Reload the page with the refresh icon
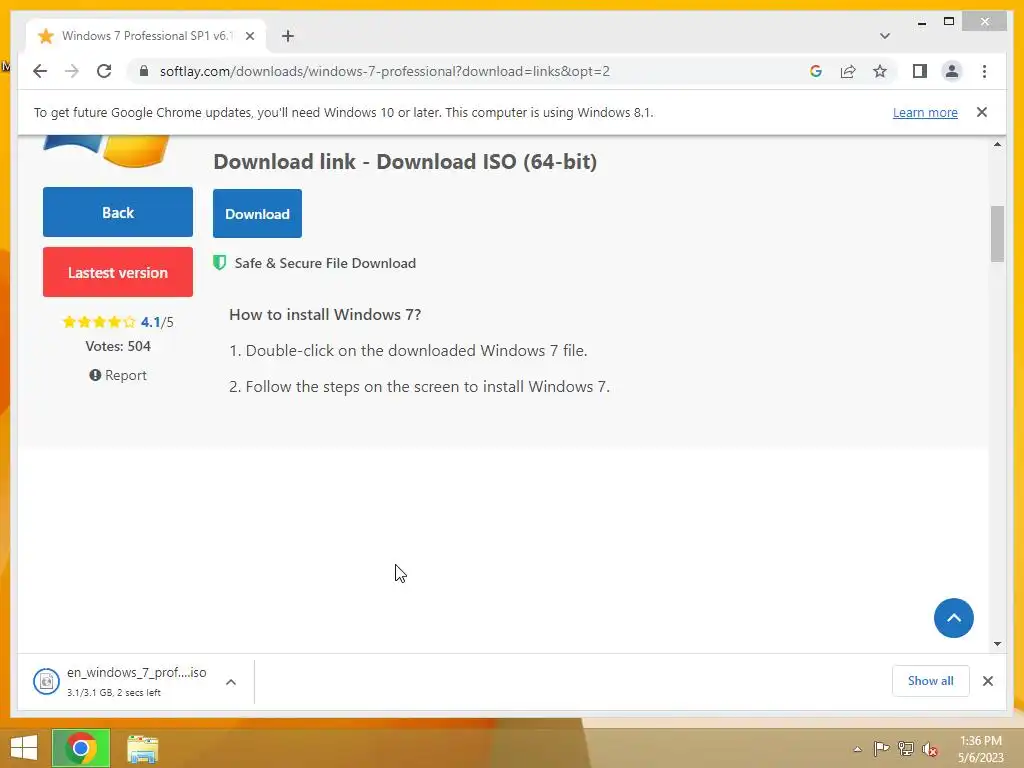The height and width of the screenshot is (768, 1024). [x=104, y=71]
